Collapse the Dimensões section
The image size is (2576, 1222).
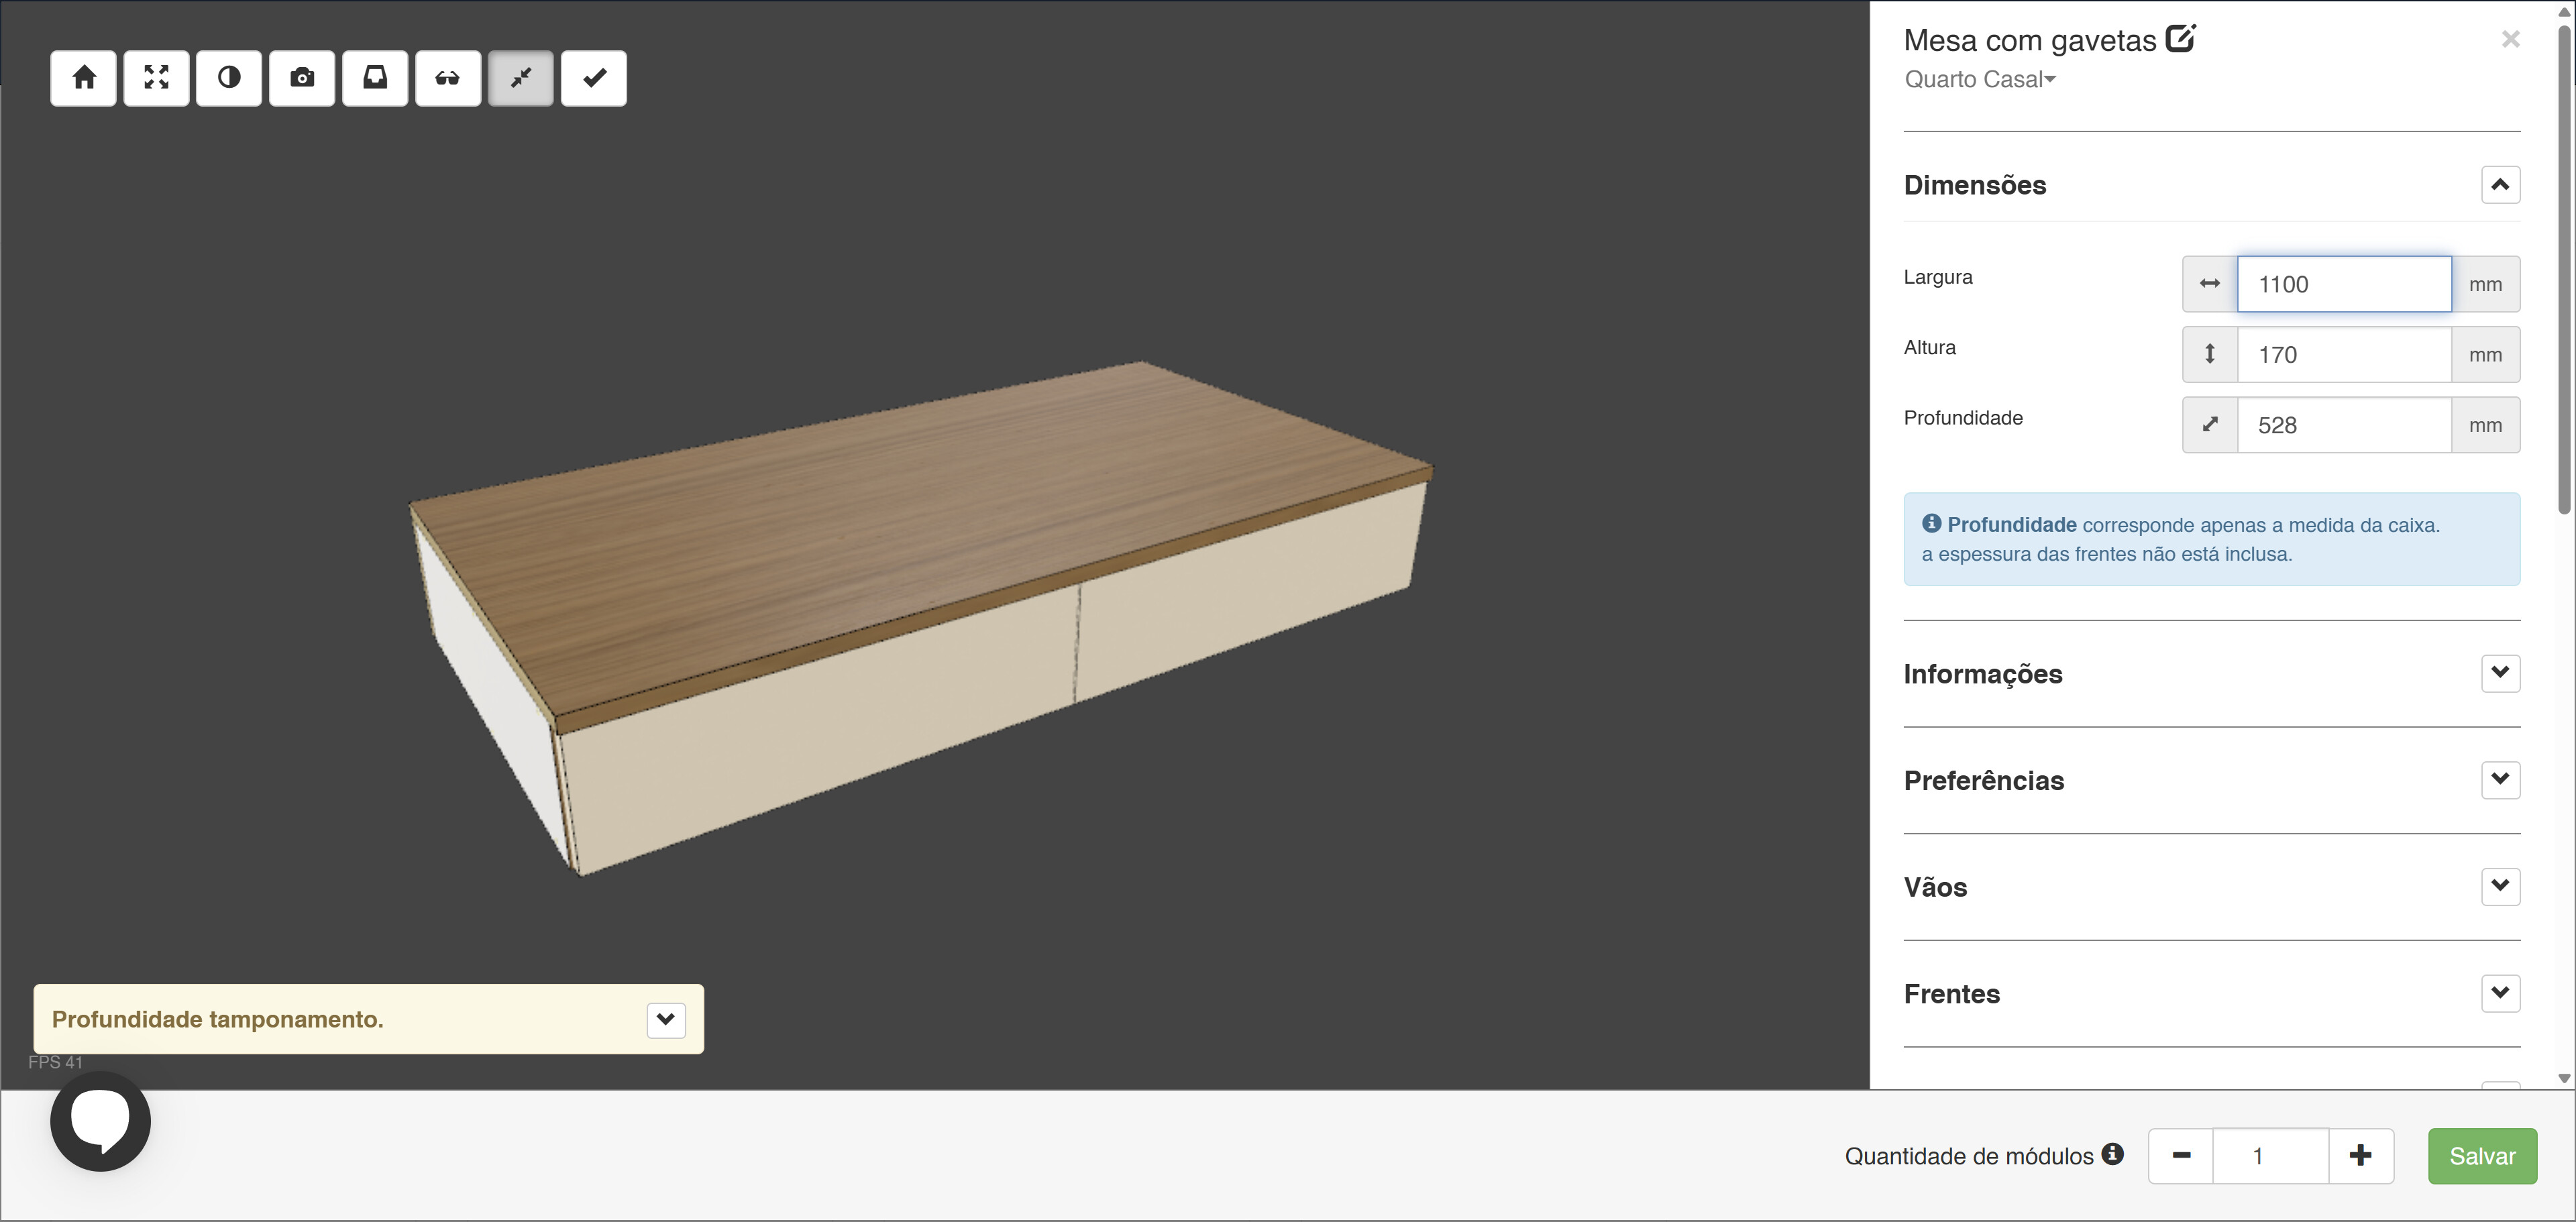pos(2500,185)
